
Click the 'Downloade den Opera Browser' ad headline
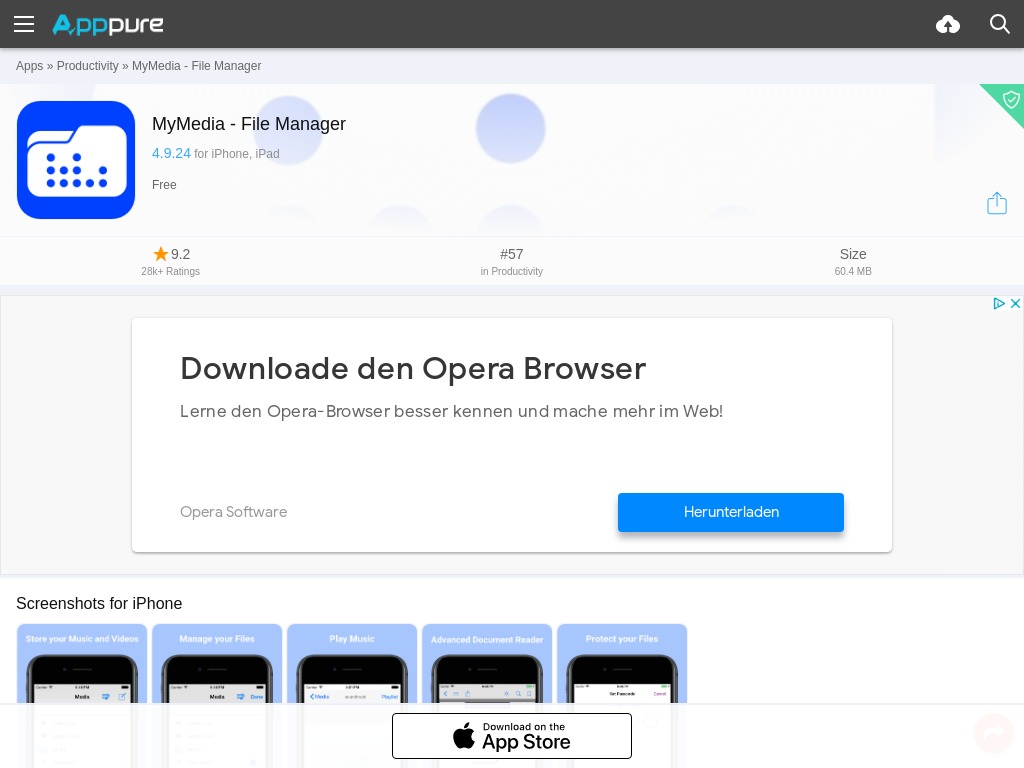tap(413, 369)
